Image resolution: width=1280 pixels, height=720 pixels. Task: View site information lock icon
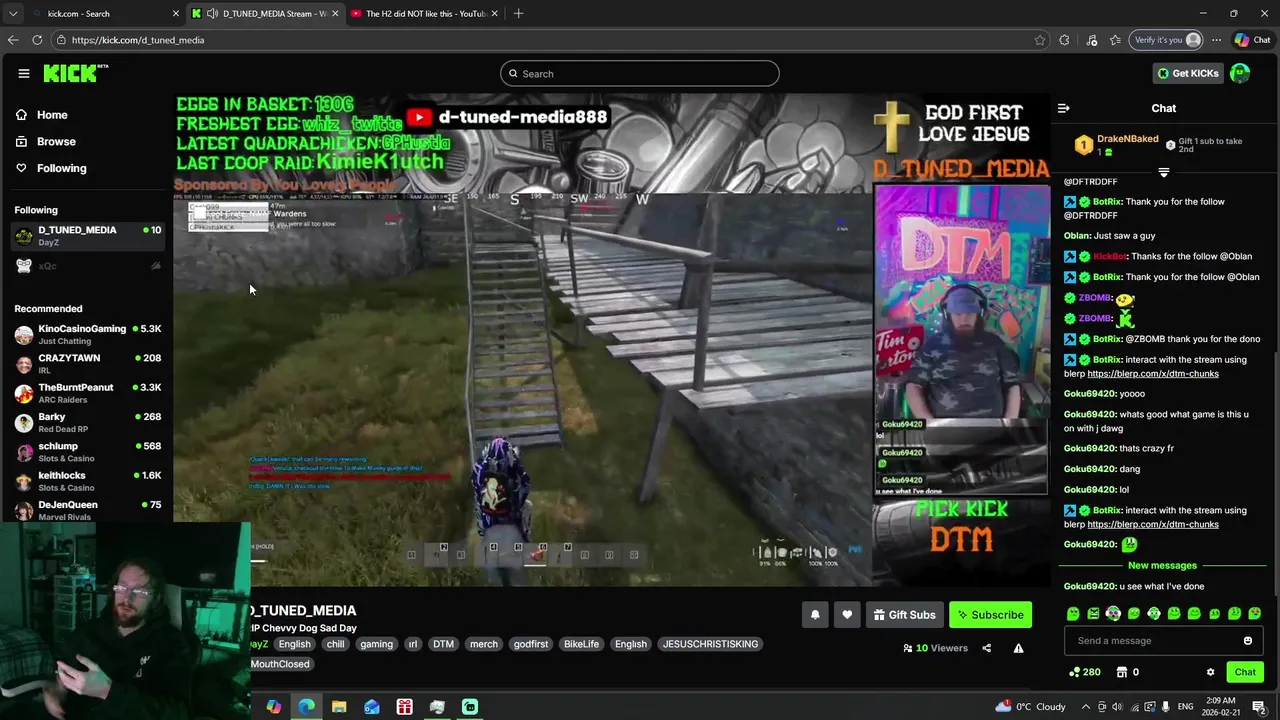coord(61,40)
